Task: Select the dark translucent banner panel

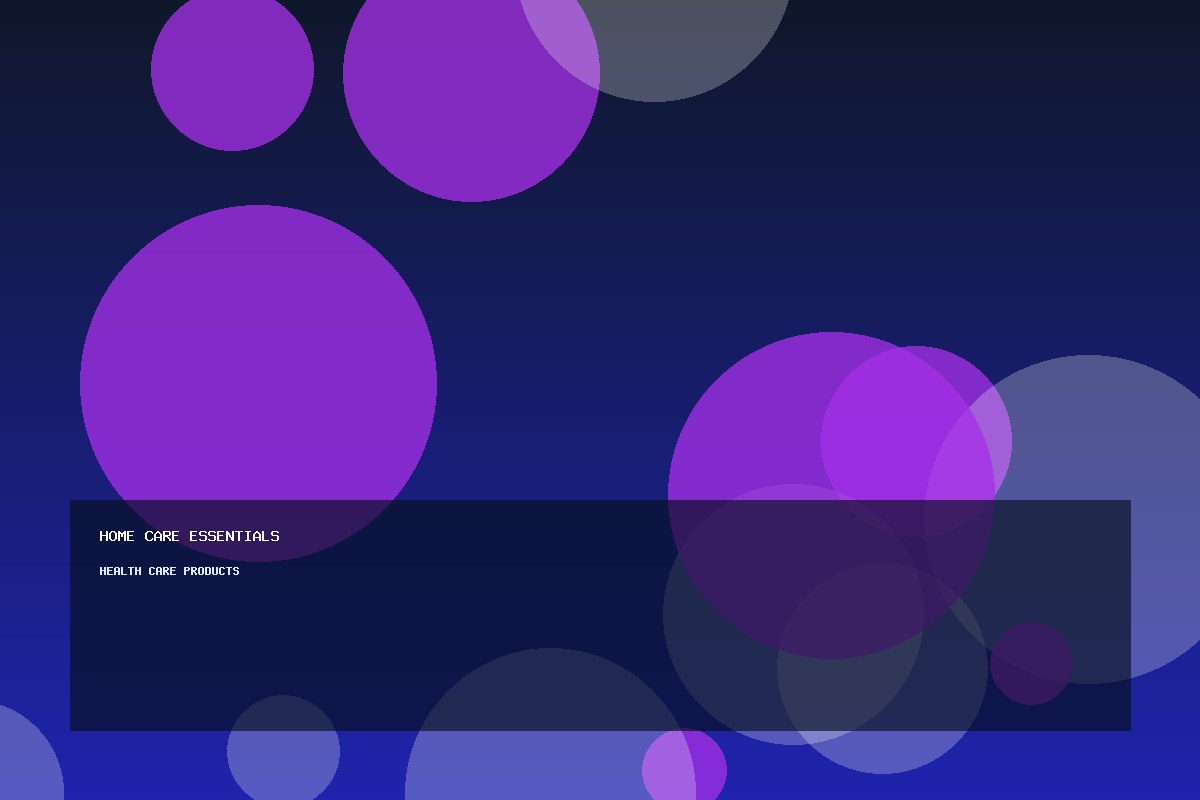Action: (x=600, y=615)
